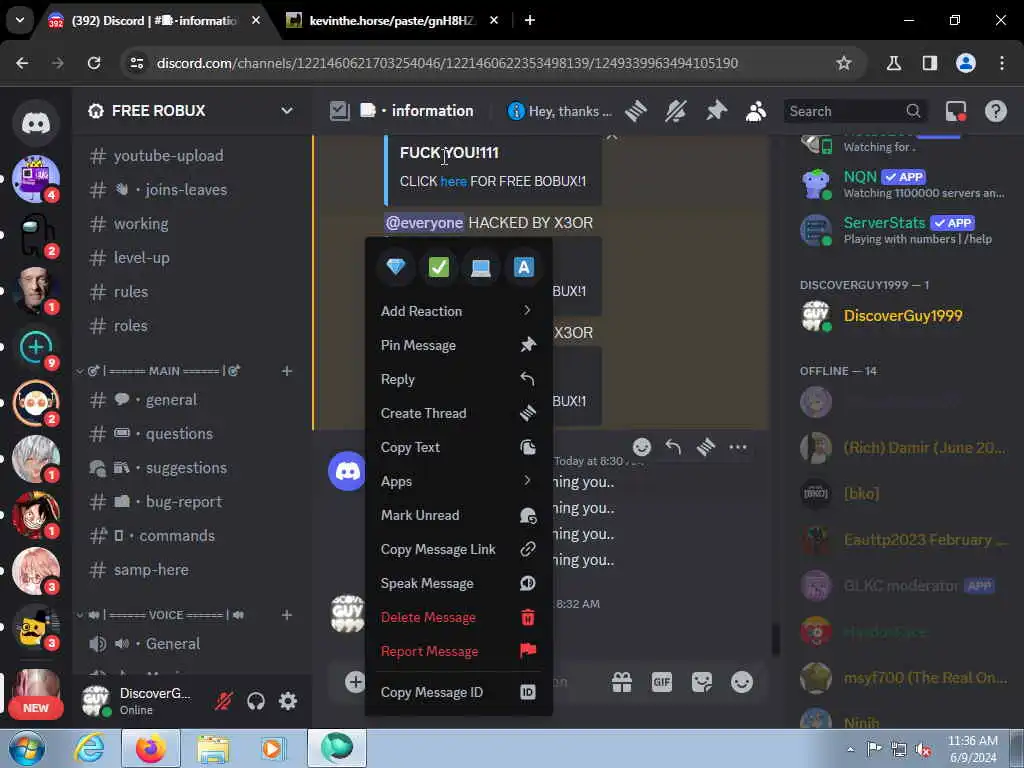1024x768 pixels.
Task: Click the hover add reaction smiley icon
Action: click(642, 447)
